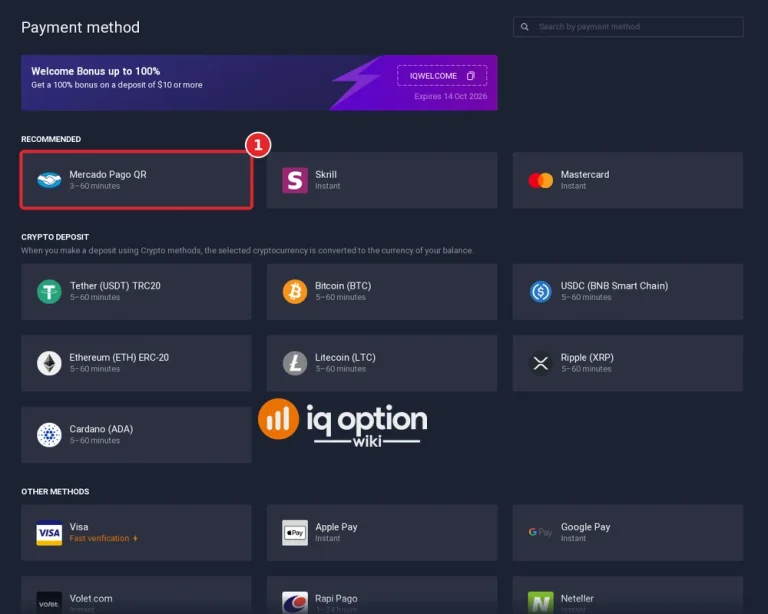Click '3–60 minutes' under Mercado Pago QR
The width and height of the screenshot is (768, 614).
coord(95,186)
